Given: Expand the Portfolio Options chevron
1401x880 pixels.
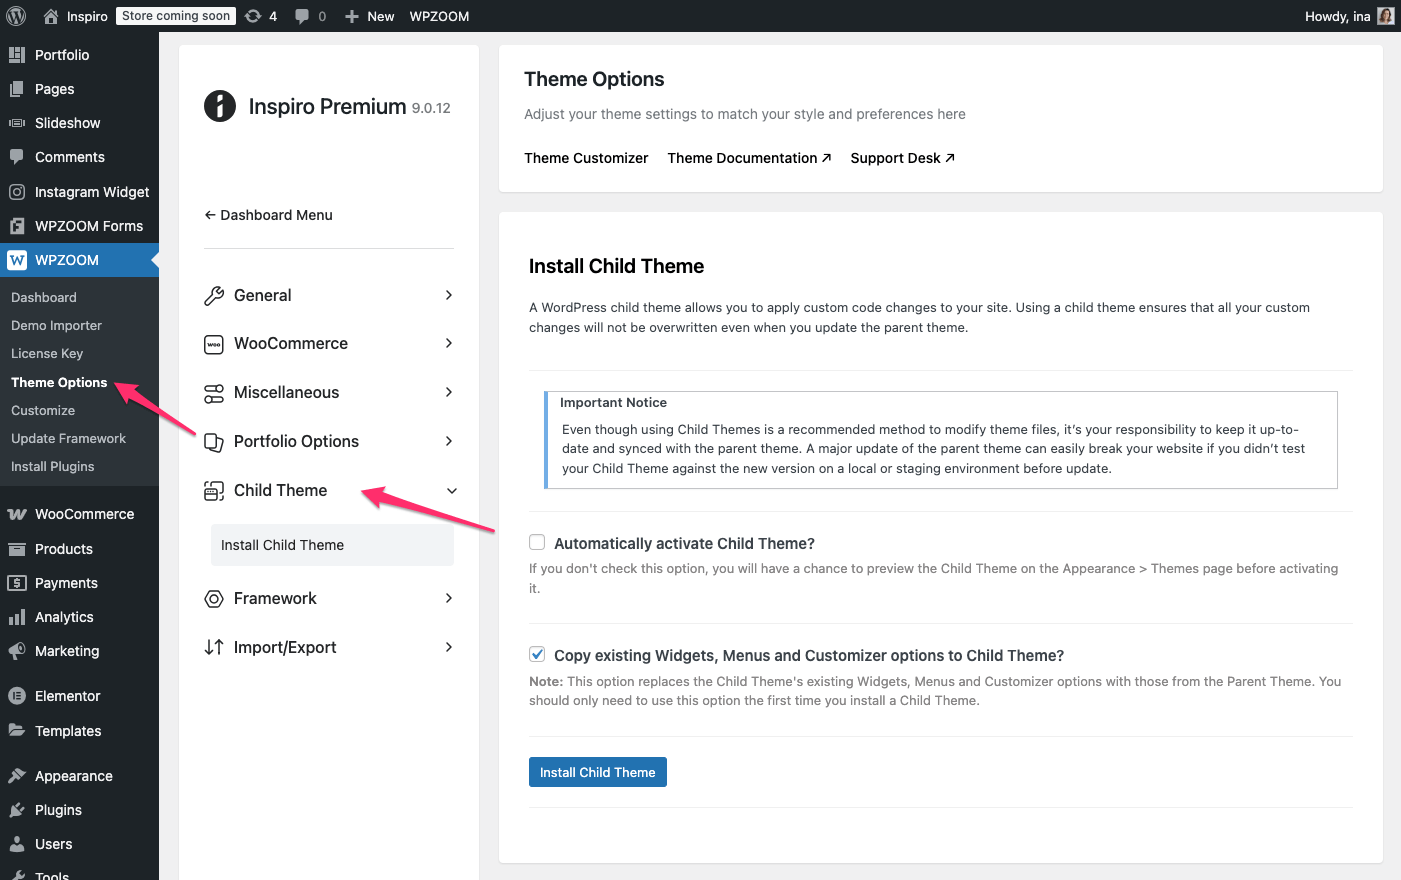Looking at the screenshot, I should pos(449,441).
